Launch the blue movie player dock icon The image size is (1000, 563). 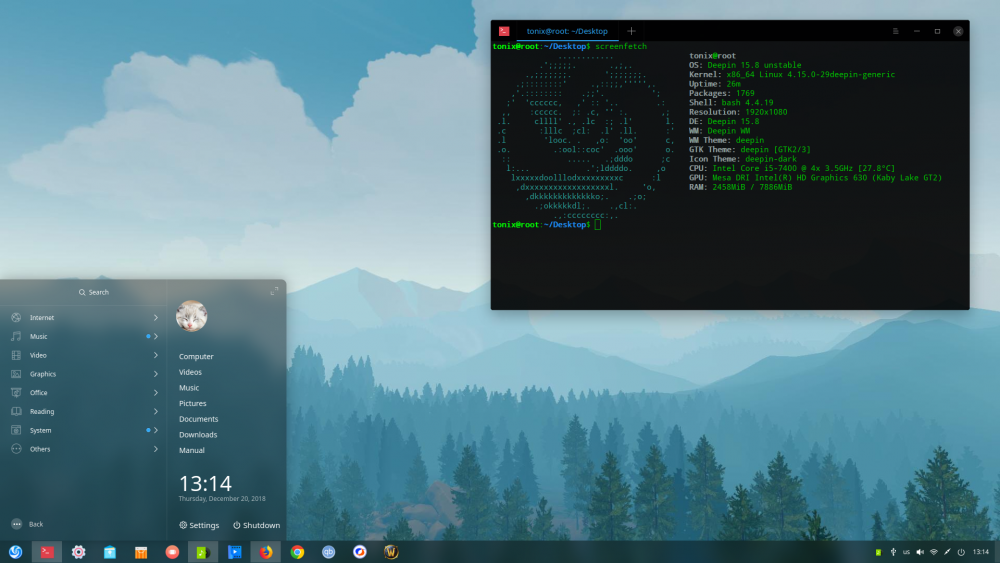(x=235, y=552)
